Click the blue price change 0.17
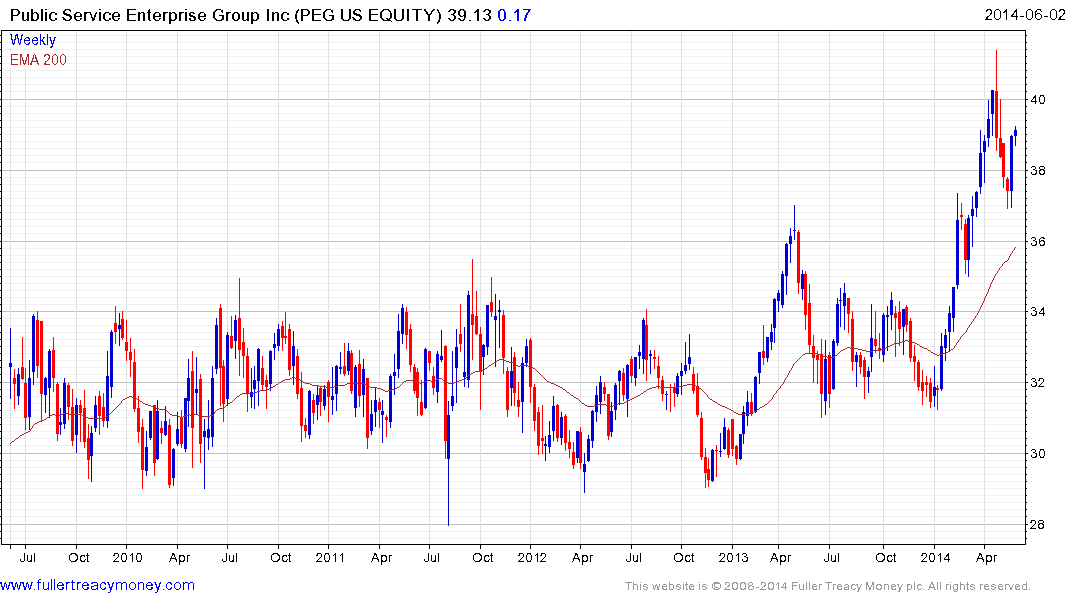Viewport: 1075px width, 600px height. 514,15
